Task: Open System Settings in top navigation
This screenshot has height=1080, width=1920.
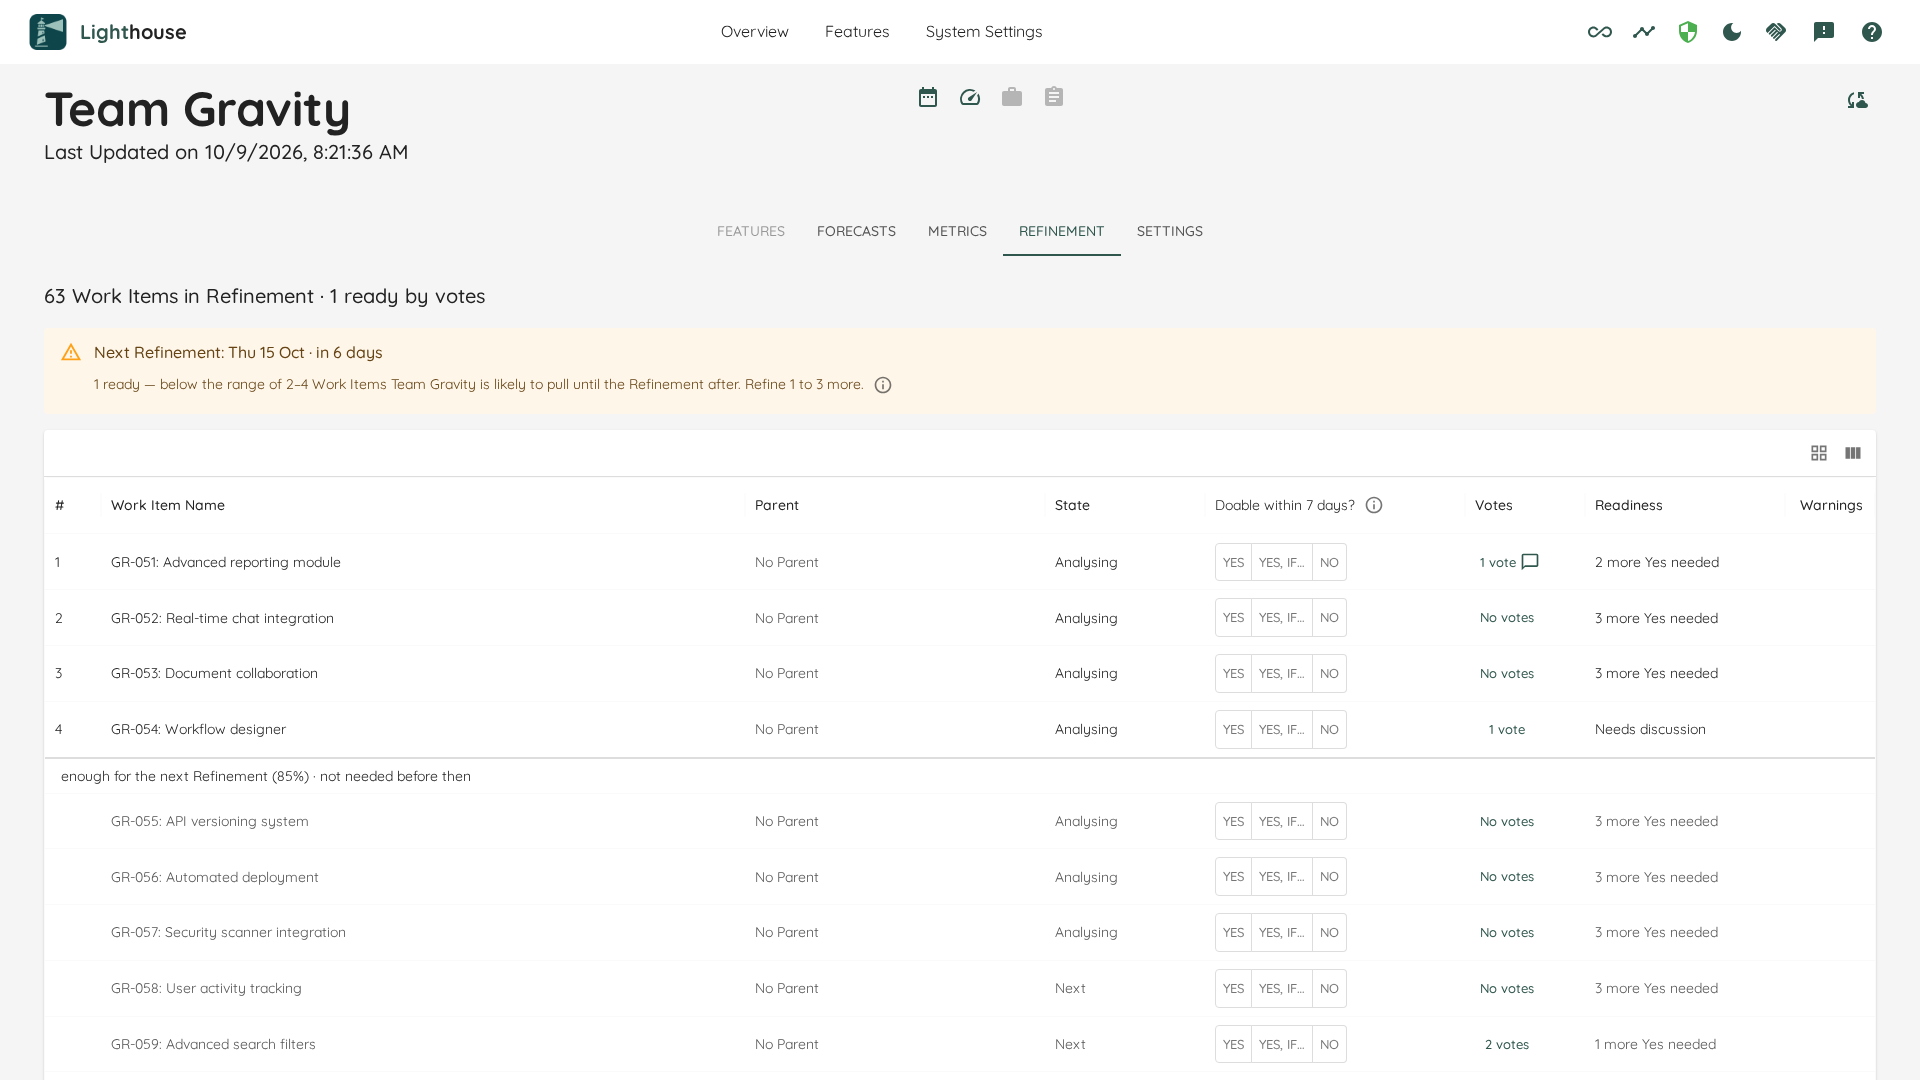Action: (x=984, y=32)
